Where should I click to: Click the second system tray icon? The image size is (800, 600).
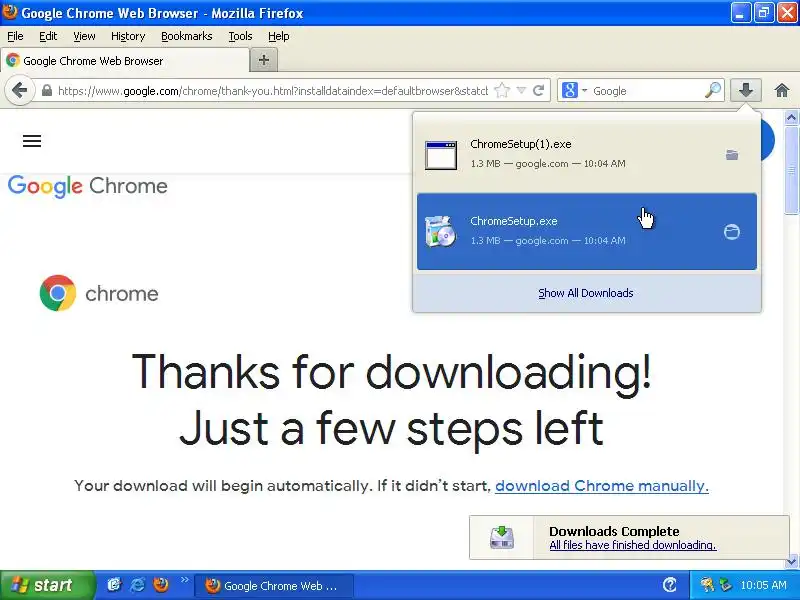725,585
